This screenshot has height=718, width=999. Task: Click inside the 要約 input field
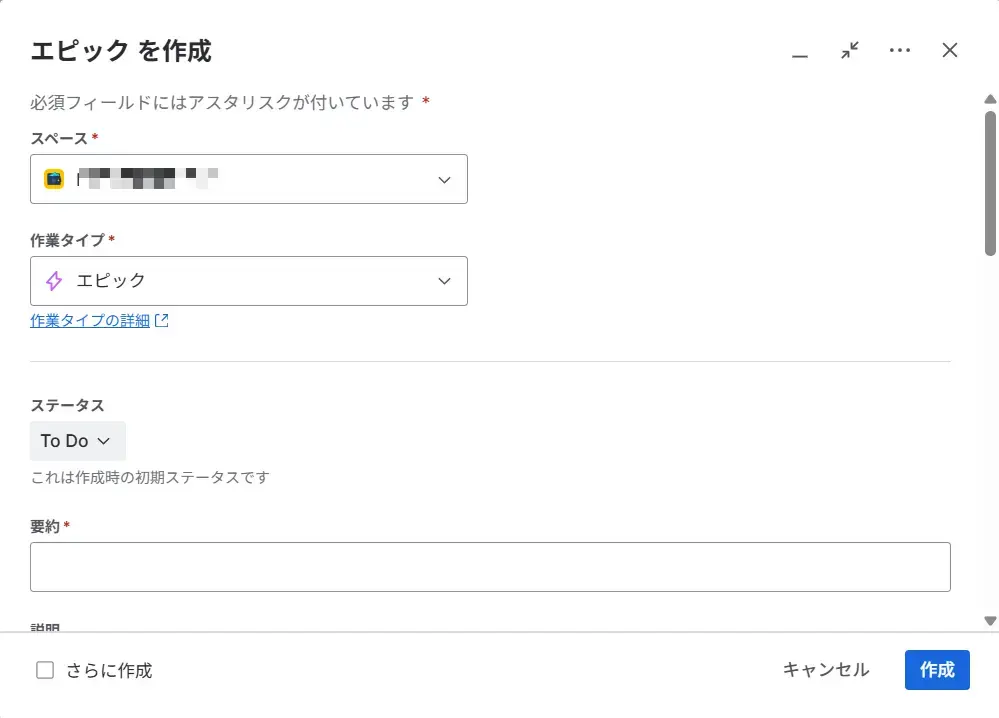click(x=490, y=566)
